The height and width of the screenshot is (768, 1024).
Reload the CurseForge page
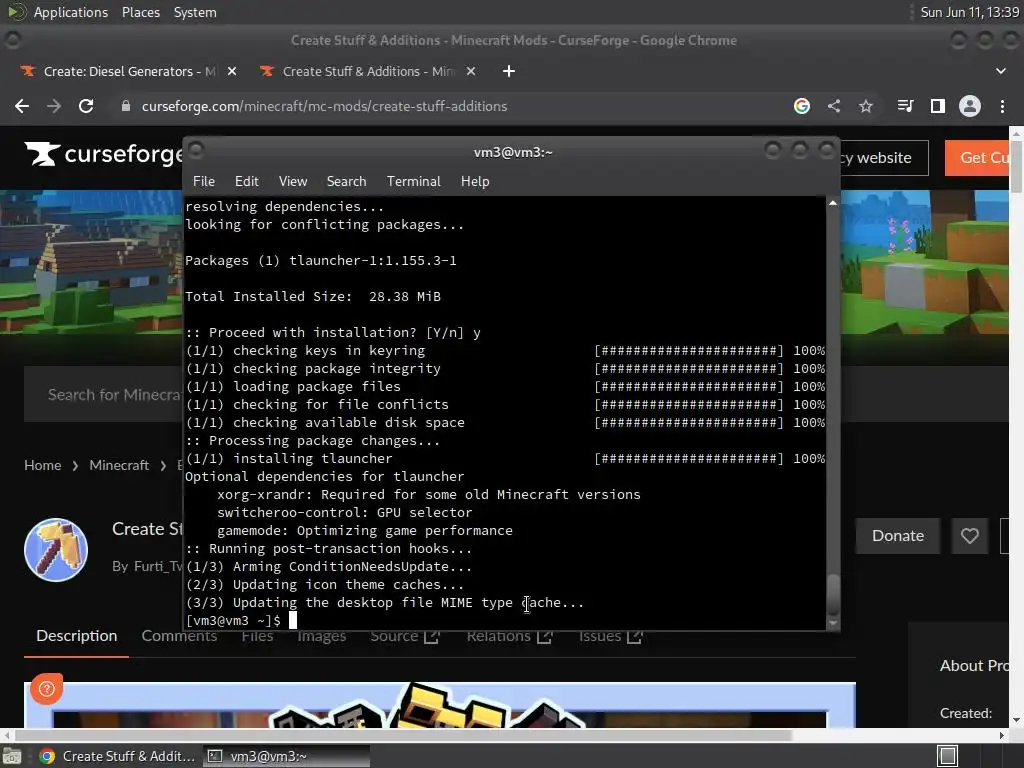pyautogui.click(x=86, y=106)
